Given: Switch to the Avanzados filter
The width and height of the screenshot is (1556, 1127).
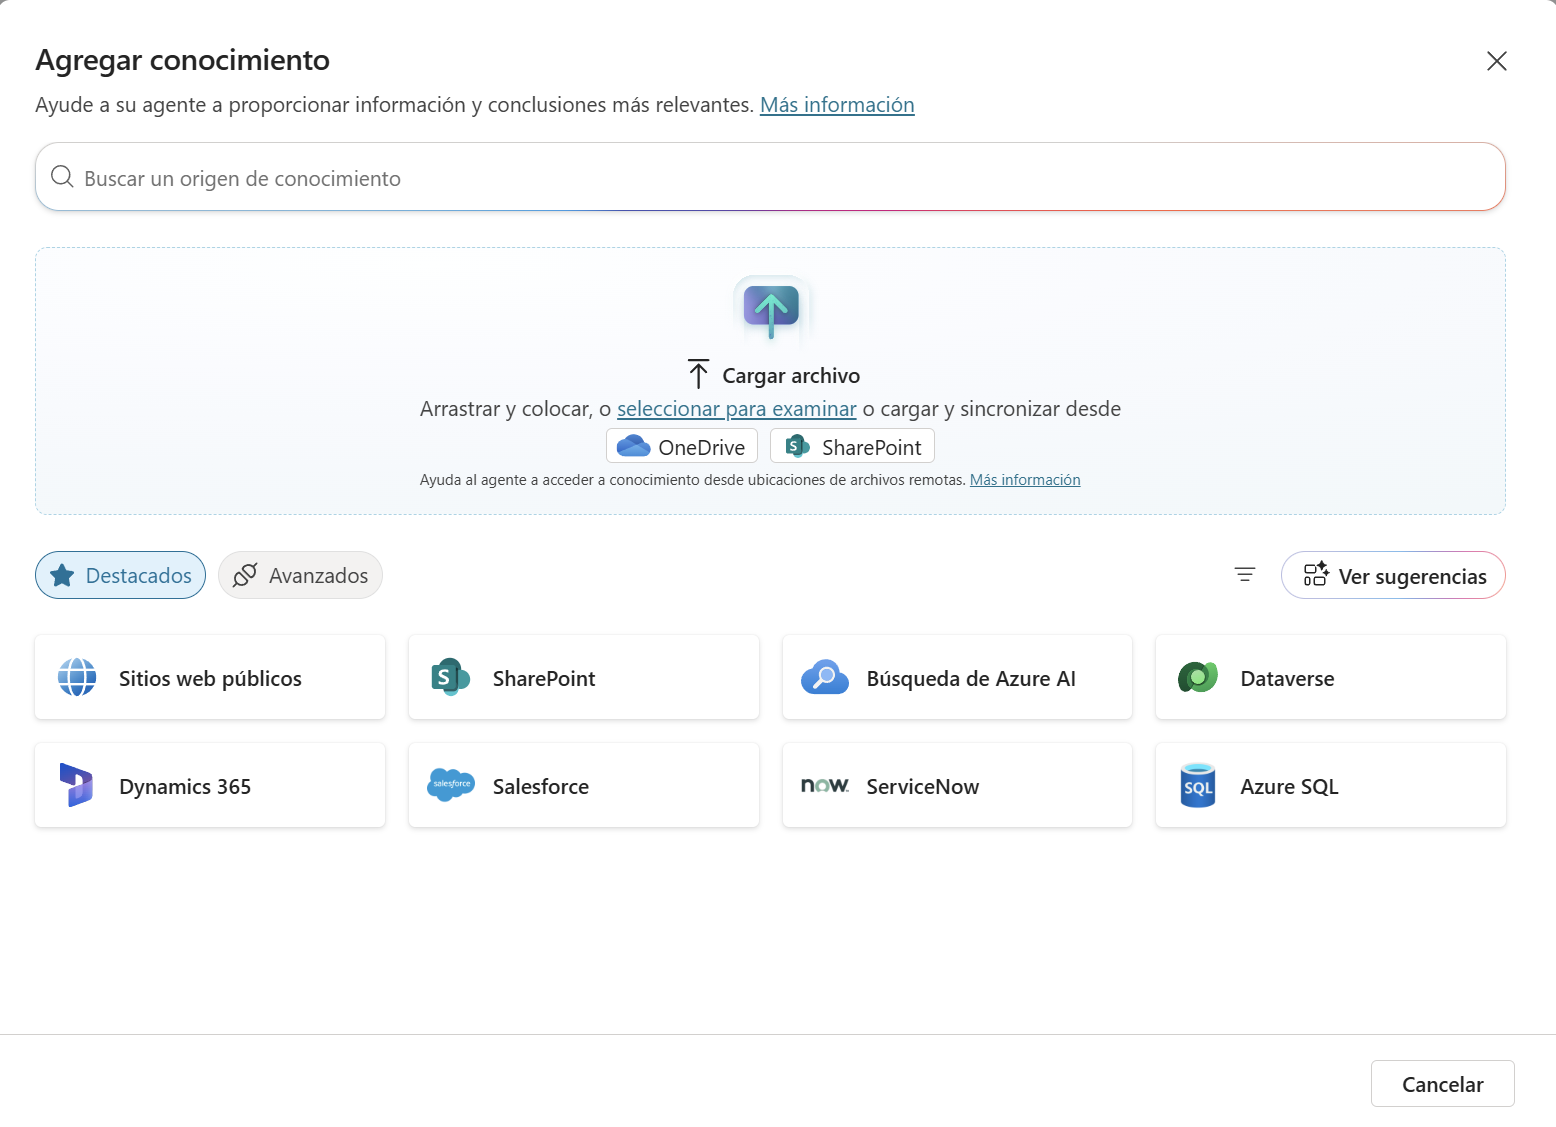Looking at the screenshot, I should click(x=300, y=575).
